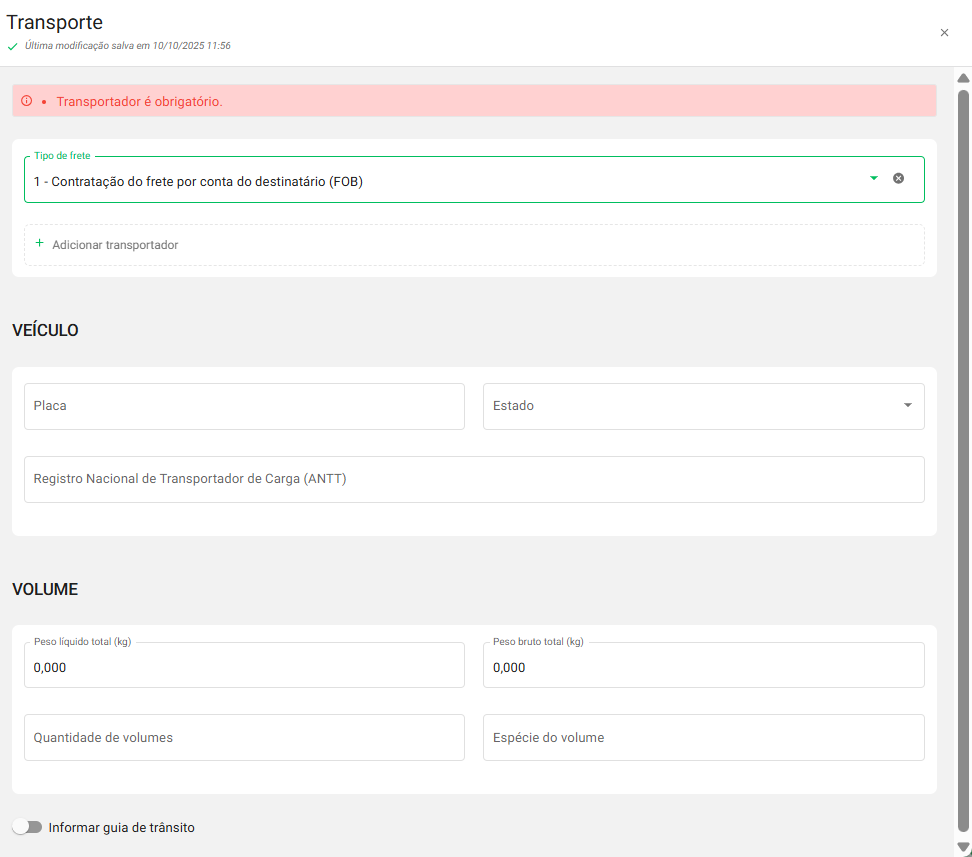Click the selected FOB freight type text
The height and width of the screenshot is (857, 972).
tap(198, 182)
